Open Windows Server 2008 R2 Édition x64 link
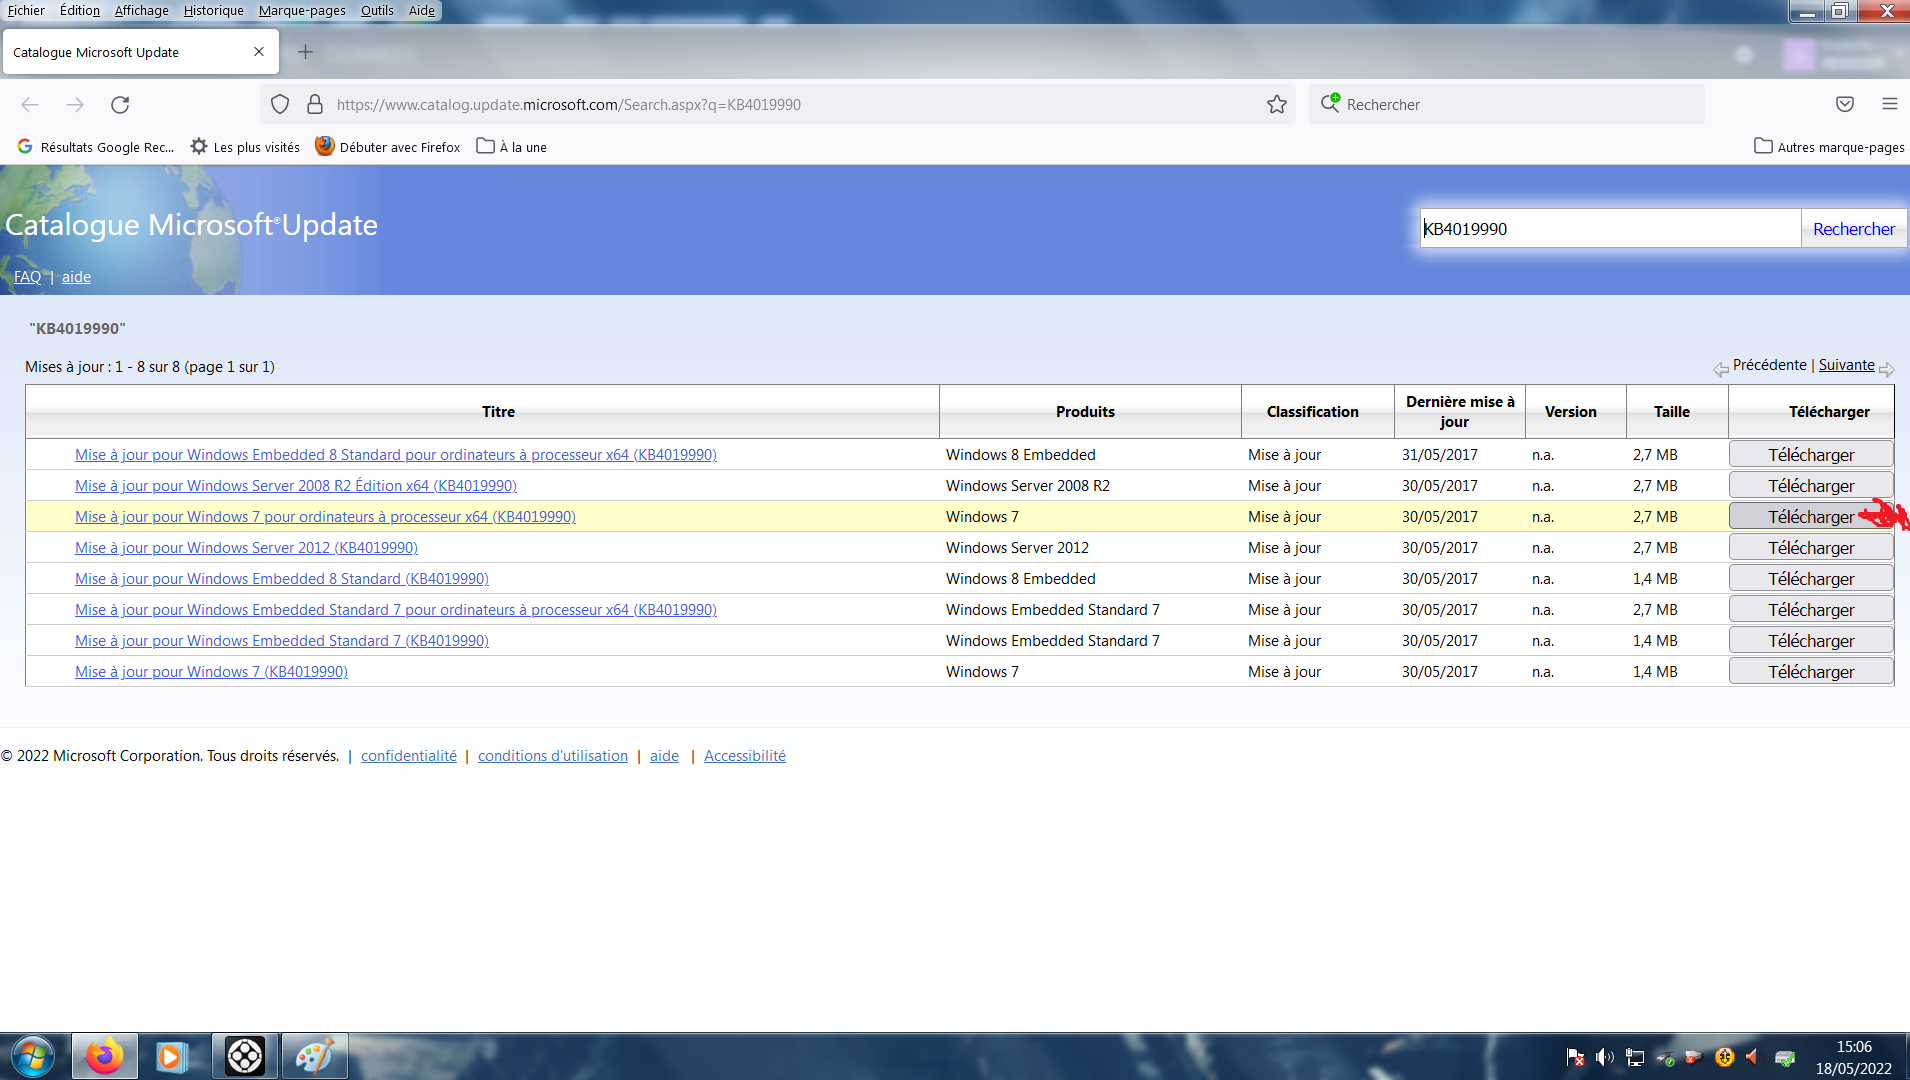The image size is (1910, 1080). 295,486
